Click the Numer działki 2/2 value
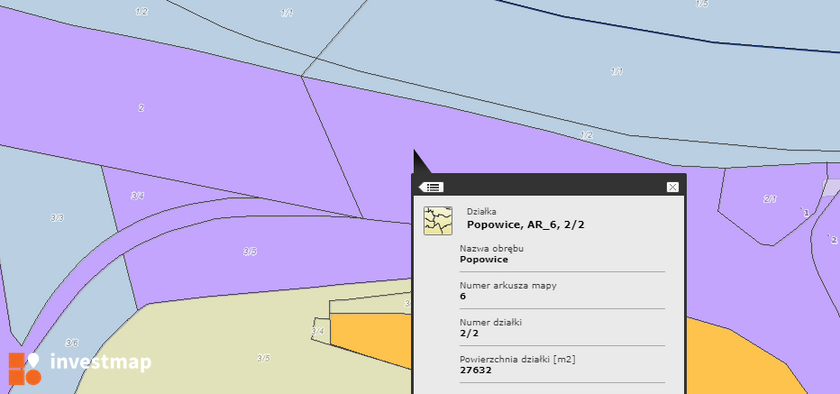This screenshot has width=840, height=394. (x=469, y=333)
